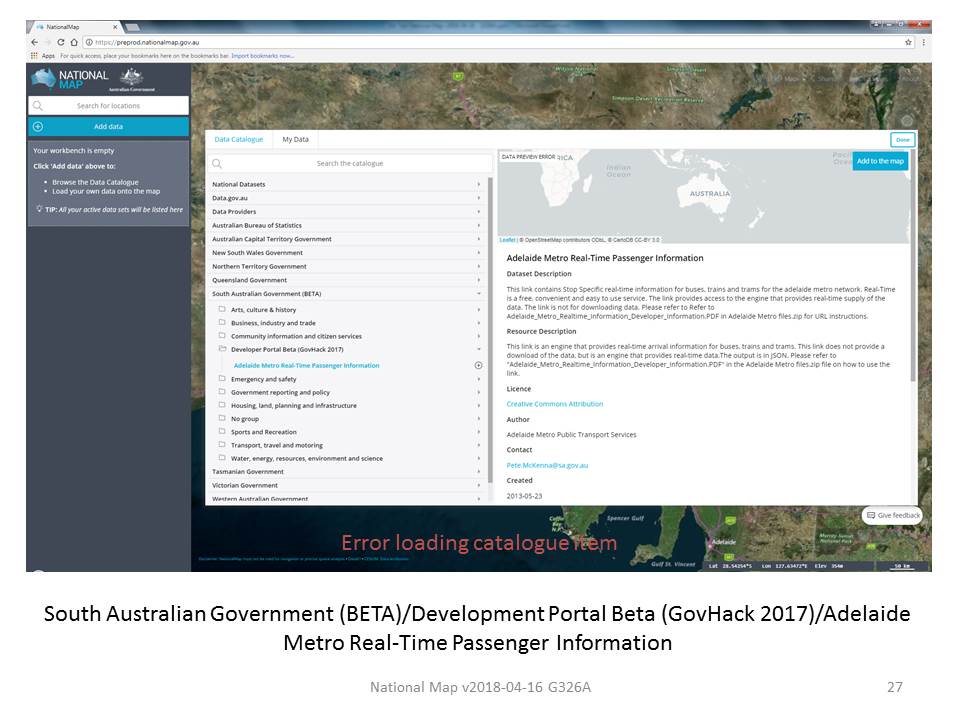Click the open folder icon for Developer Portal Beta
The width and height of the screenshot is (960, 720).
pyautogui.click(x=222, y=349)
